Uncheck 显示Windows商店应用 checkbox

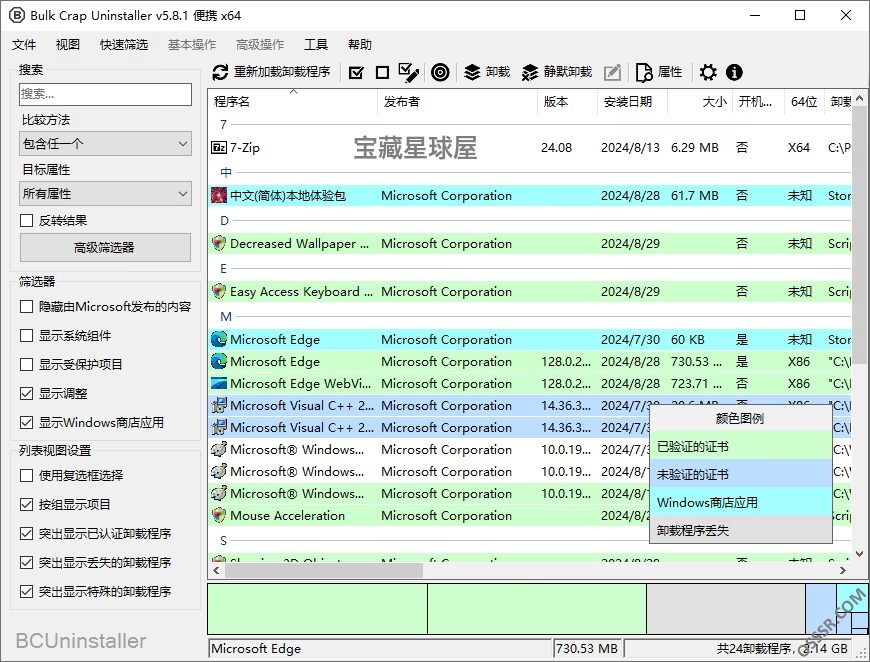(27, 422)
